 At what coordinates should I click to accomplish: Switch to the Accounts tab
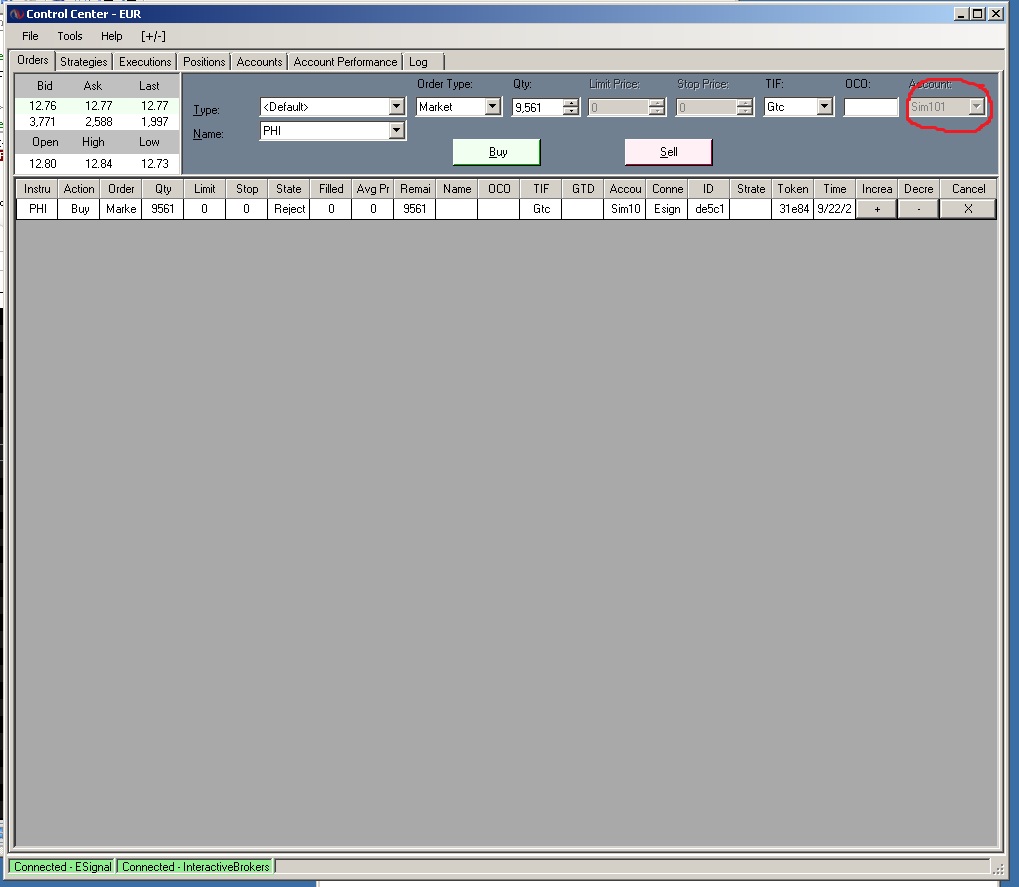tap(259, 62)
